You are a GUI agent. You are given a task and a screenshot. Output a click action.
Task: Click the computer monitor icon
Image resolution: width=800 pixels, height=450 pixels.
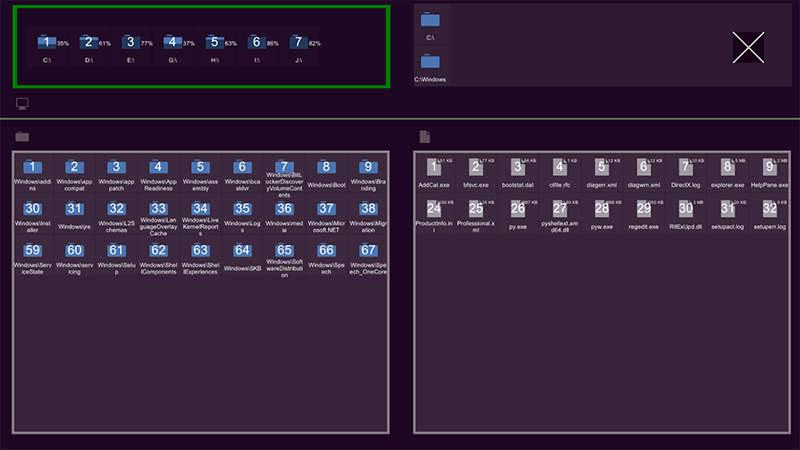point(22,104)
